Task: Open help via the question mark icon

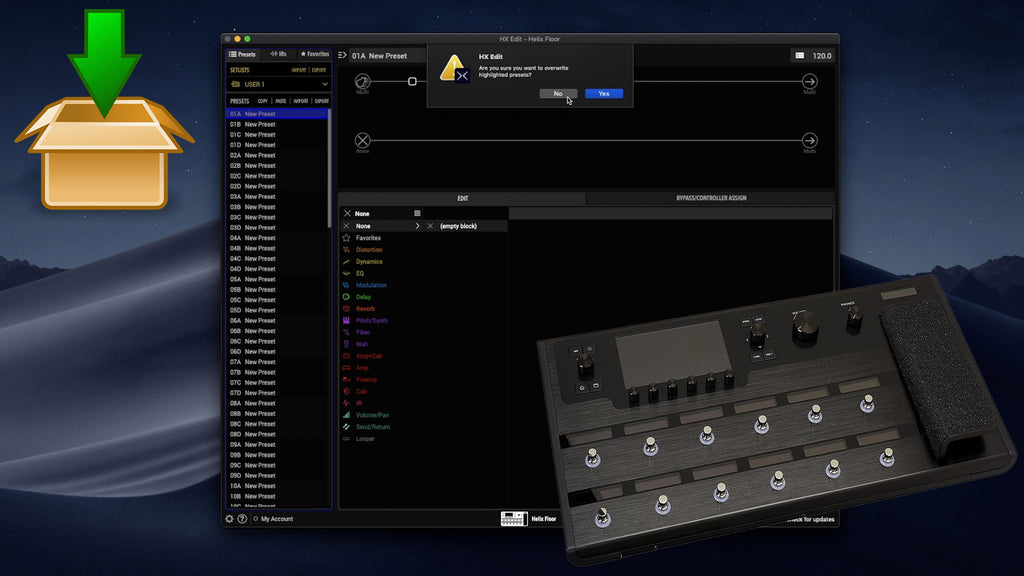Action: coord(242,519)
